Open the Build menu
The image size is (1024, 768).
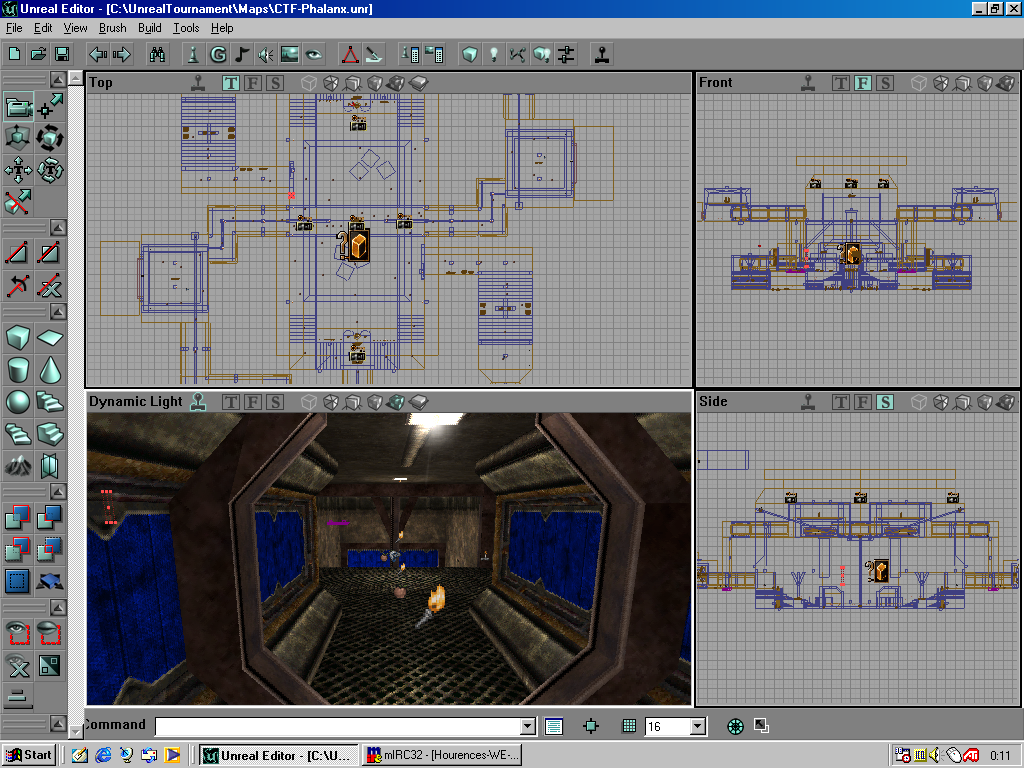(x=150, y=28)
